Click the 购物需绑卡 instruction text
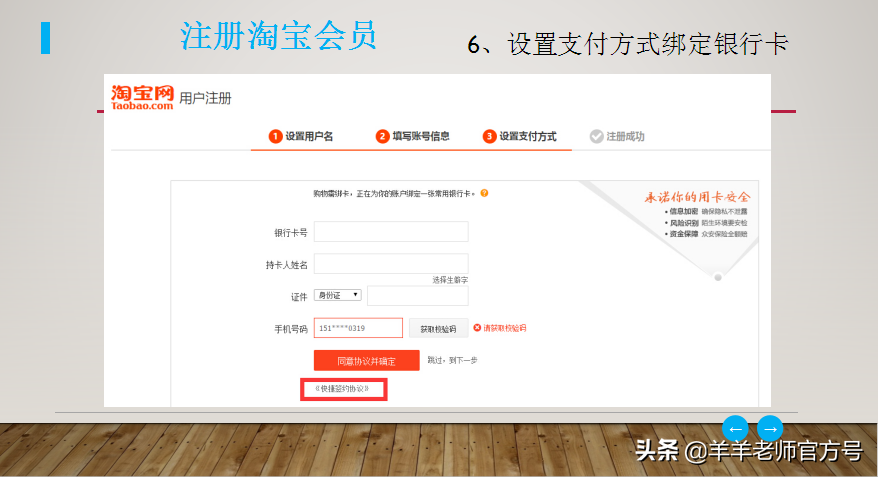878x477 pixels. click(x=394, y=194)
